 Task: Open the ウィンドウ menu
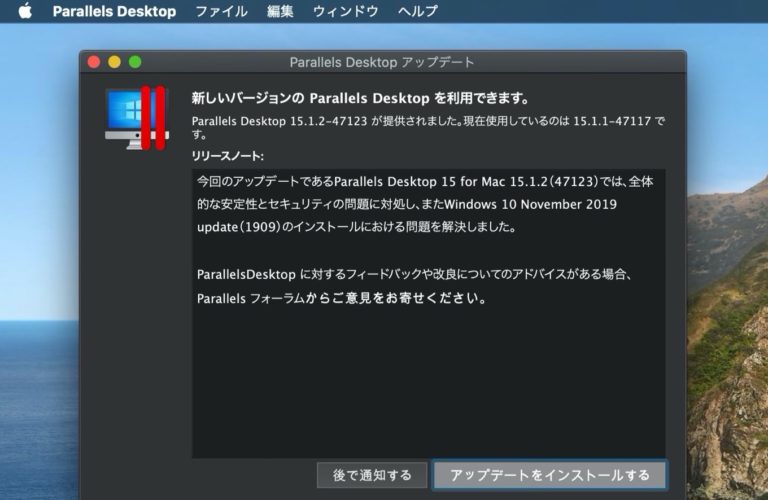345,12
